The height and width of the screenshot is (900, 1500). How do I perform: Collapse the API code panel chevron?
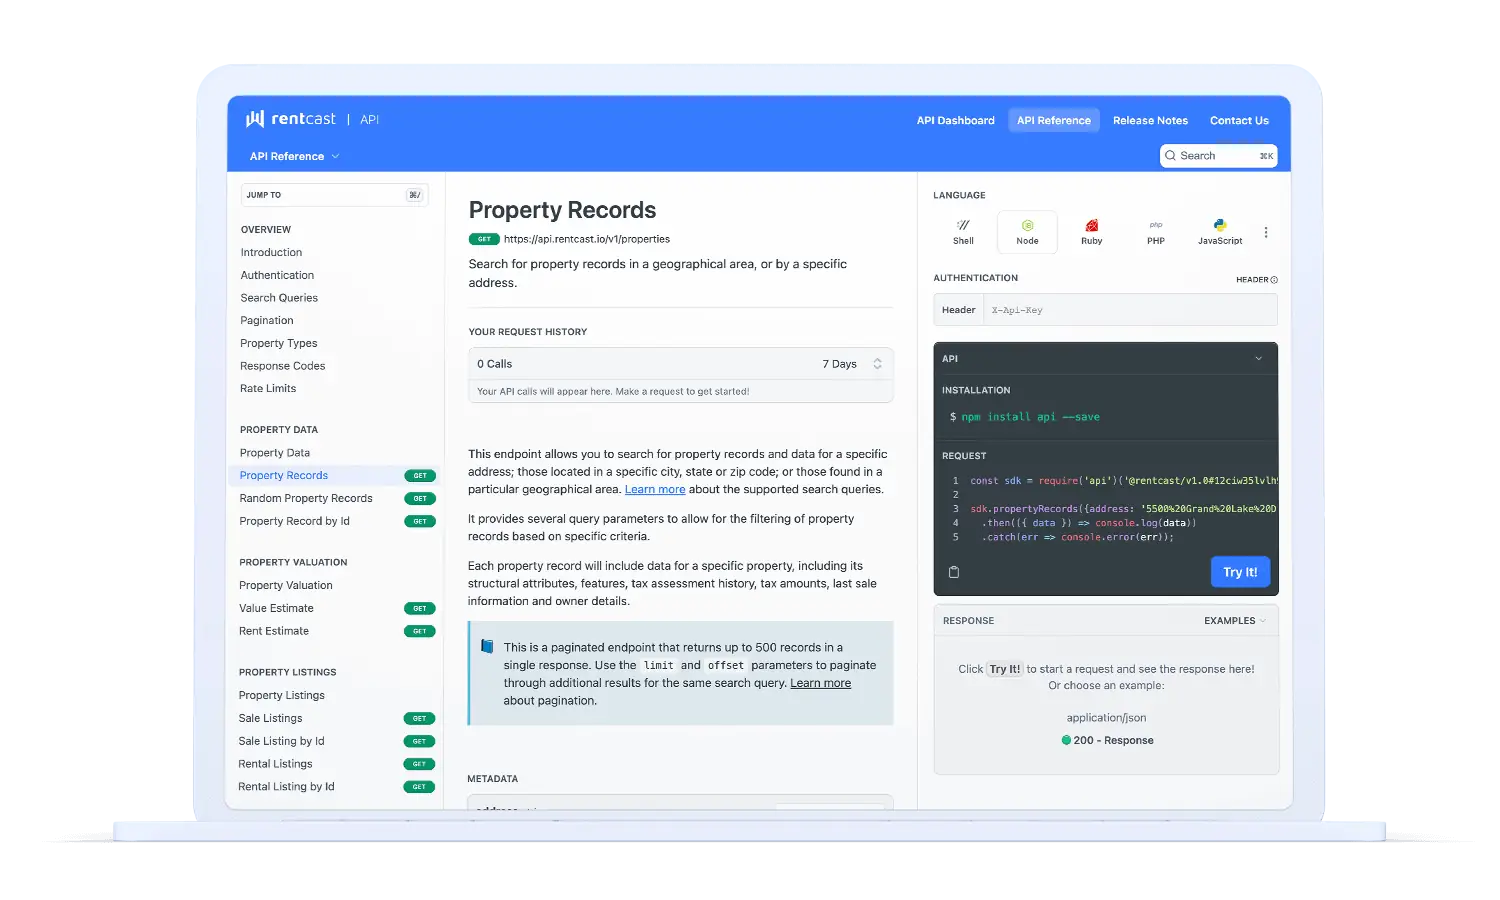coord(1259,359)
